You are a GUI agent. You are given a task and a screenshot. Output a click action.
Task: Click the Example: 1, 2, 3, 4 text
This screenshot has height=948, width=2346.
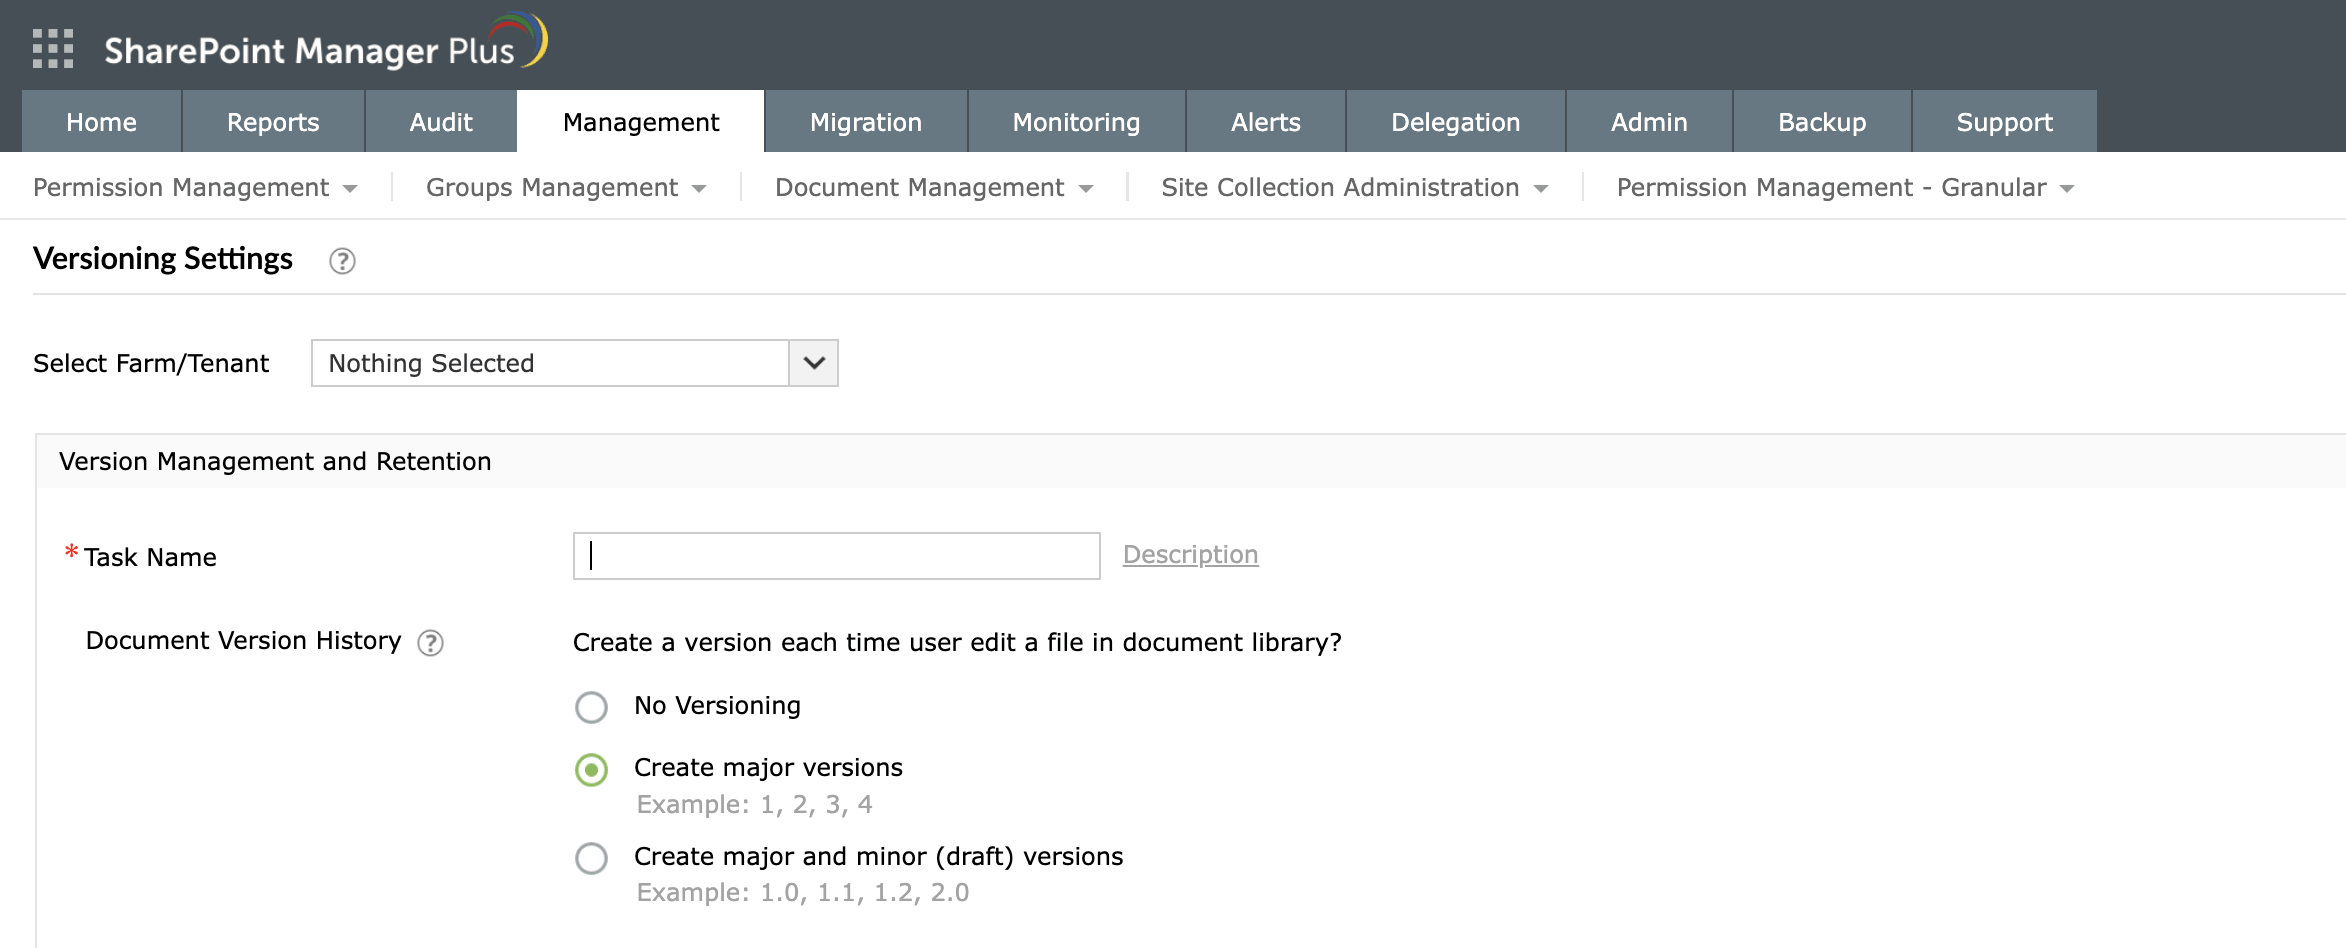tap(755, 804)
